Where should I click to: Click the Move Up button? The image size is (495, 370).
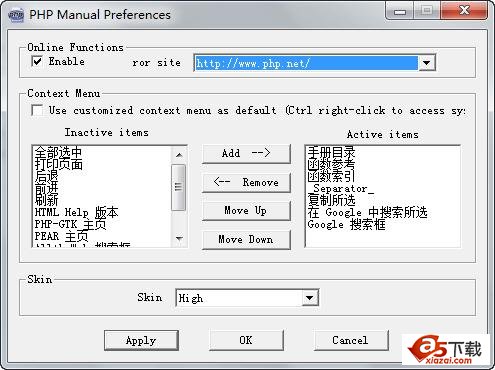point(246,211)
